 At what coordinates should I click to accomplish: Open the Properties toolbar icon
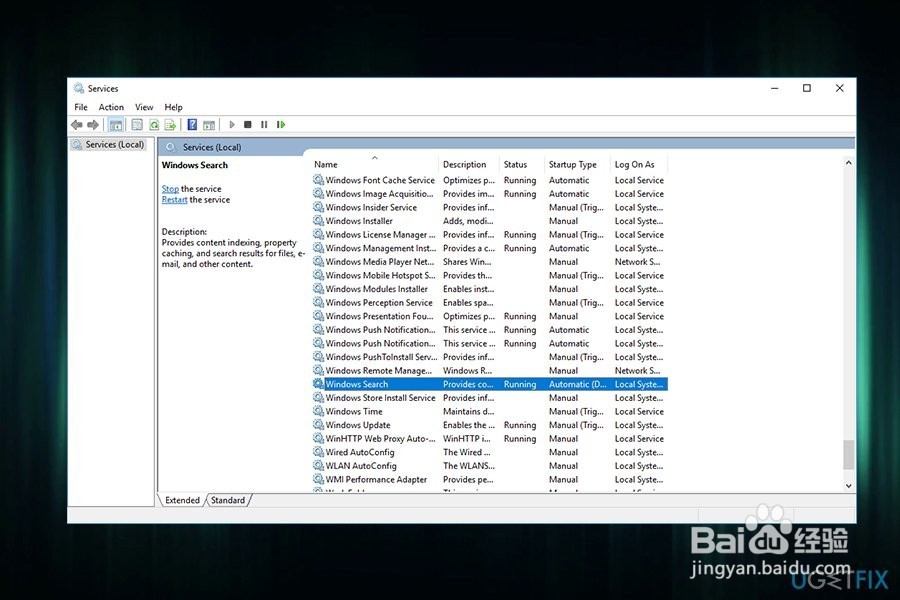tap(137, 125)
